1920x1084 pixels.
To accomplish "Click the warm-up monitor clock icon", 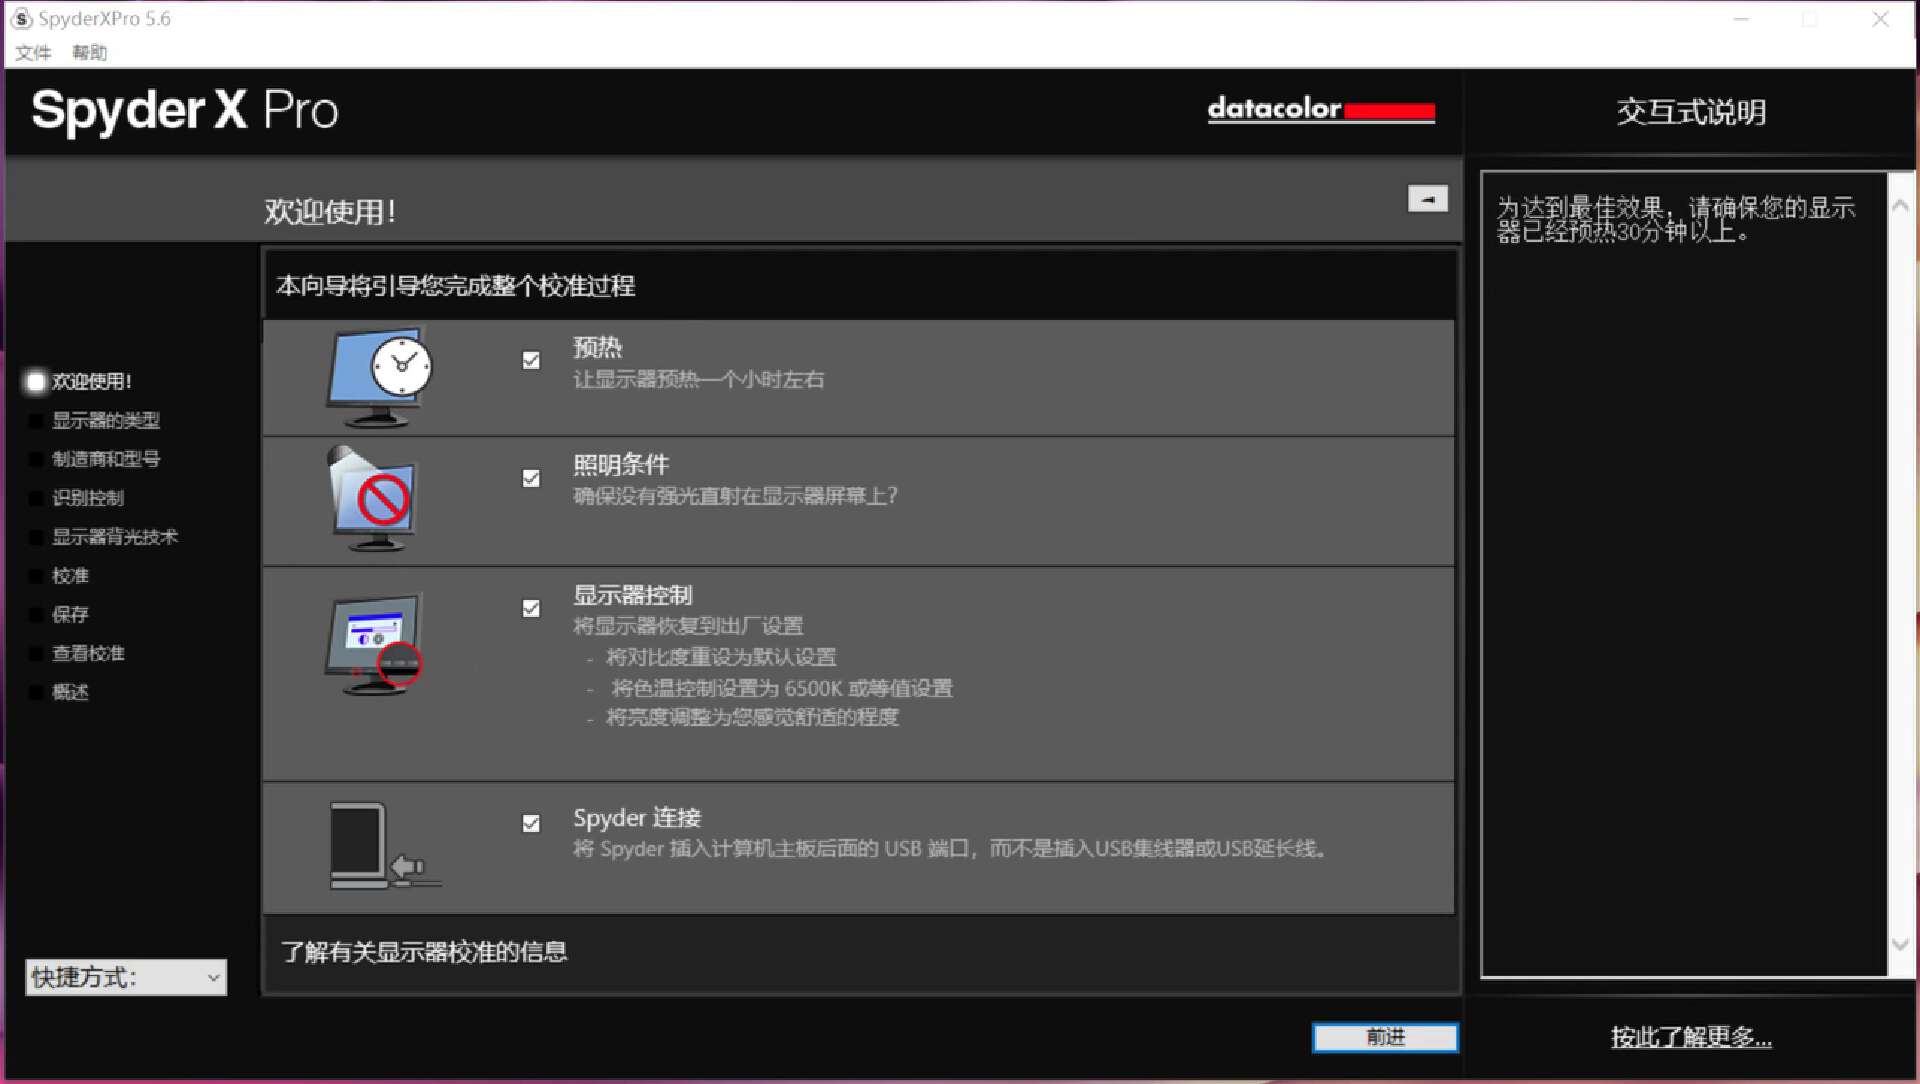I will (x=380, y=377).
